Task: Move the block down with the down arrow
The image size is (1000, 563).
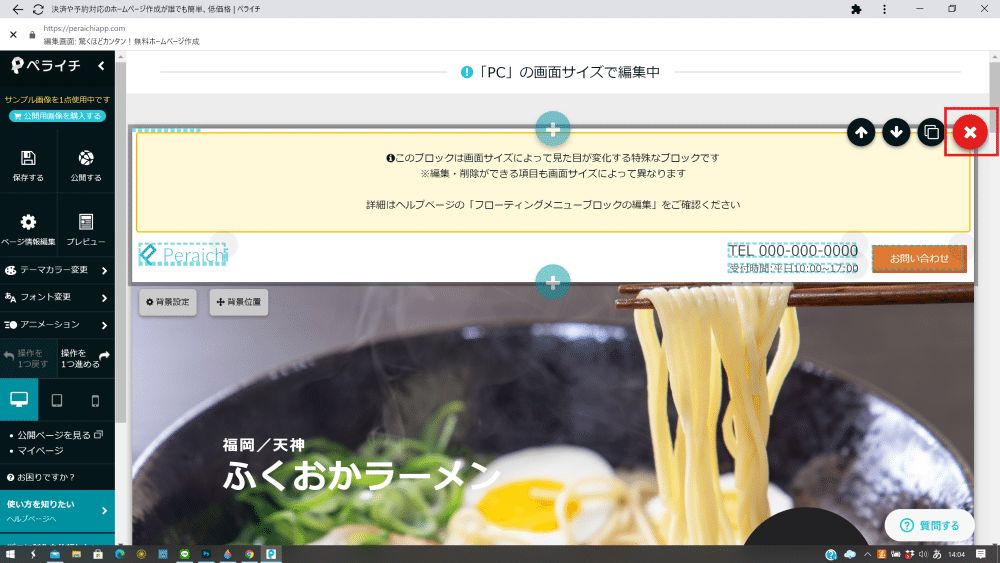Action: (x=896, y=132)
